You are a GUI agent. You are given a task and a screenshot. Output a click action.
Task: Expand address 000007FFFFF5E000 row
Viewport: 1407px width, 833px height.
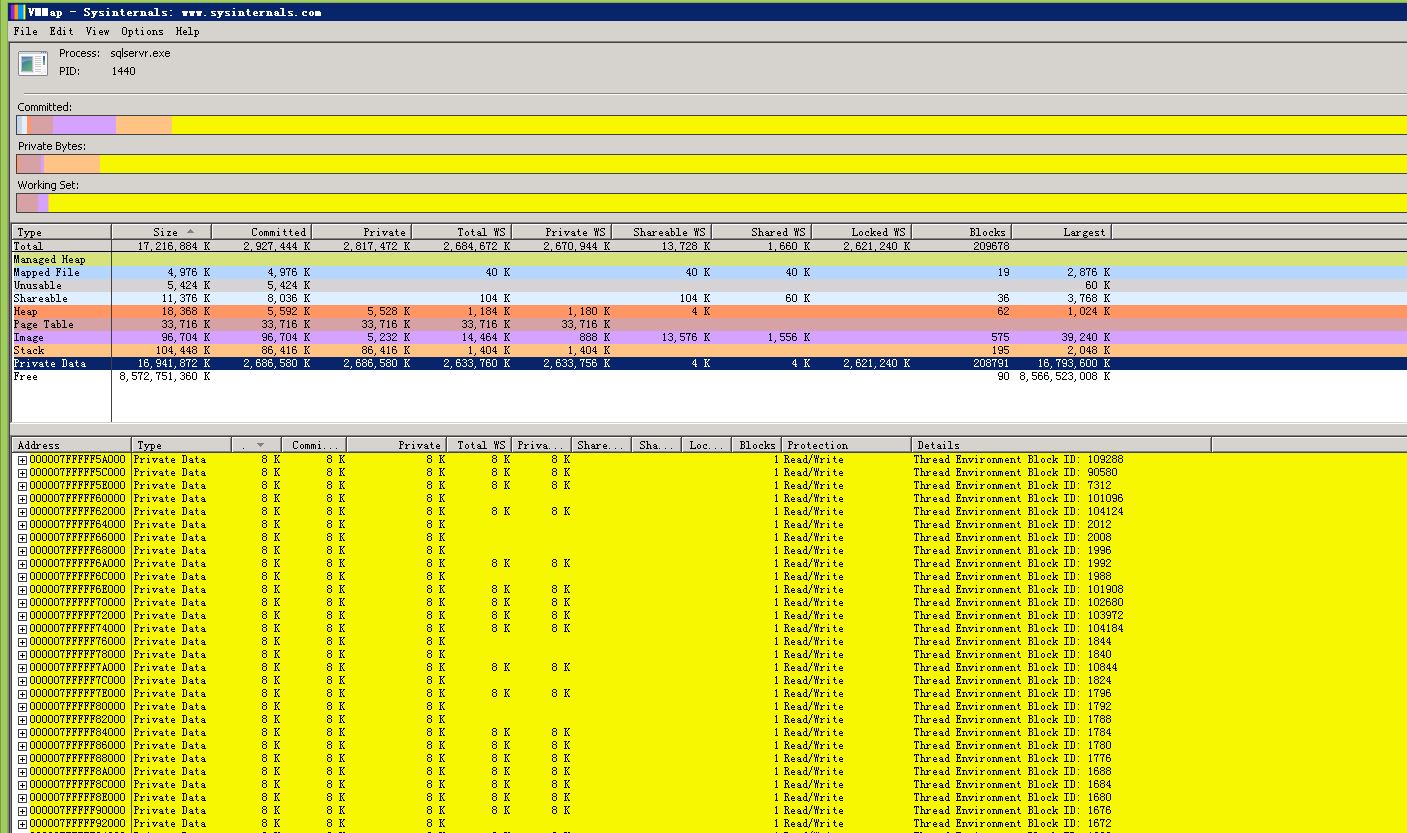tap(22, 486)
